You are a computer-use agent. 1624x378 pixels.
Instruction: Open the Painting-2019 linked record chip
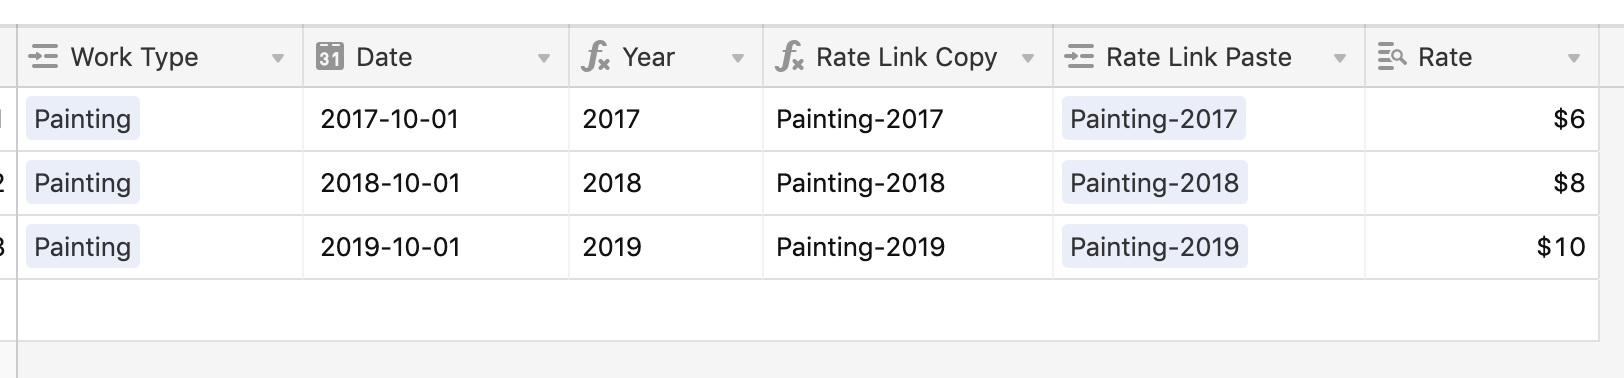click(x=1154, y=247)
